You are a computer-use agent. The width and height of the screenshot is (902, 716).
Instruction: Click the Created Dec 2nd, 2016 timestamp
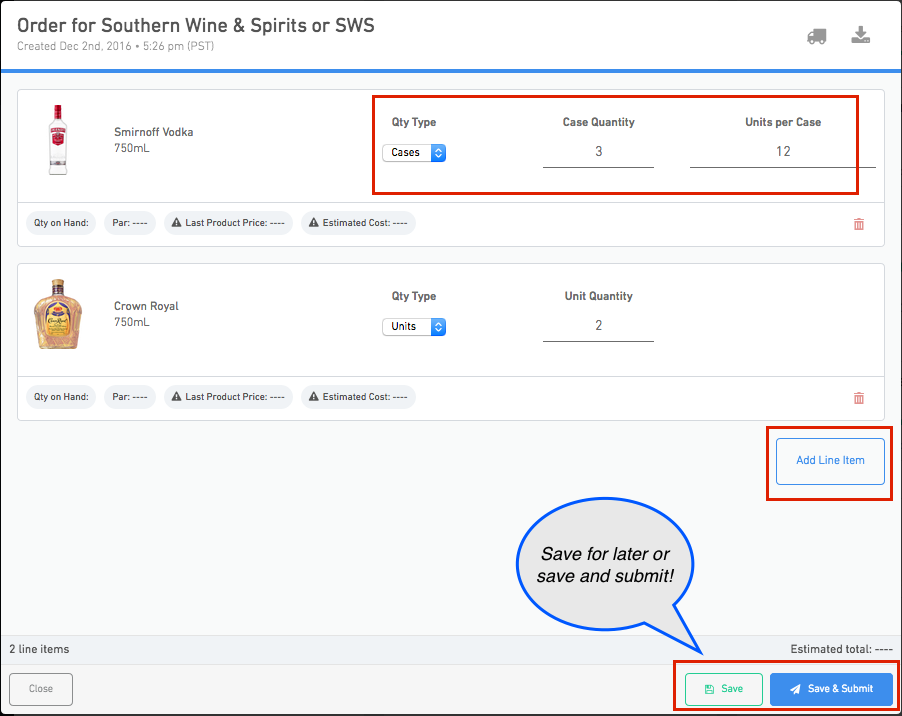(115, 46)
